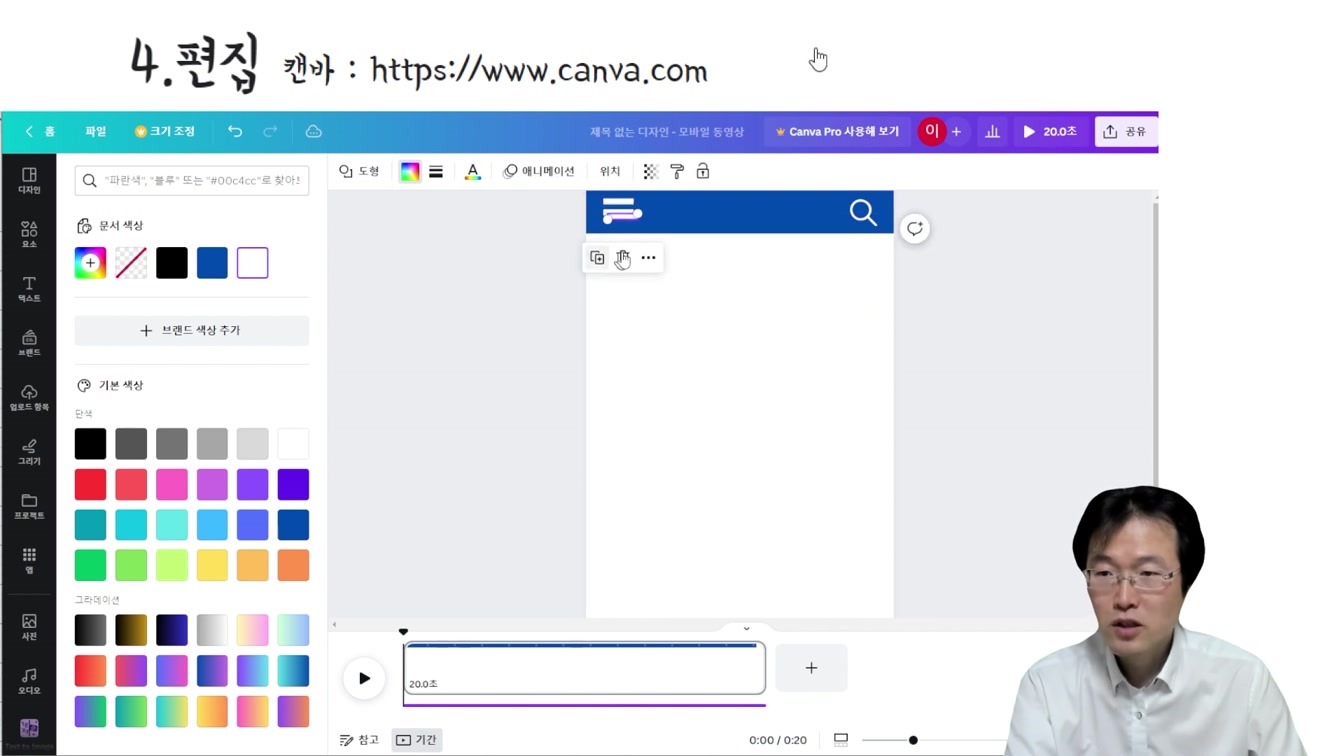Select the blue document color swatch

point(212,263)
